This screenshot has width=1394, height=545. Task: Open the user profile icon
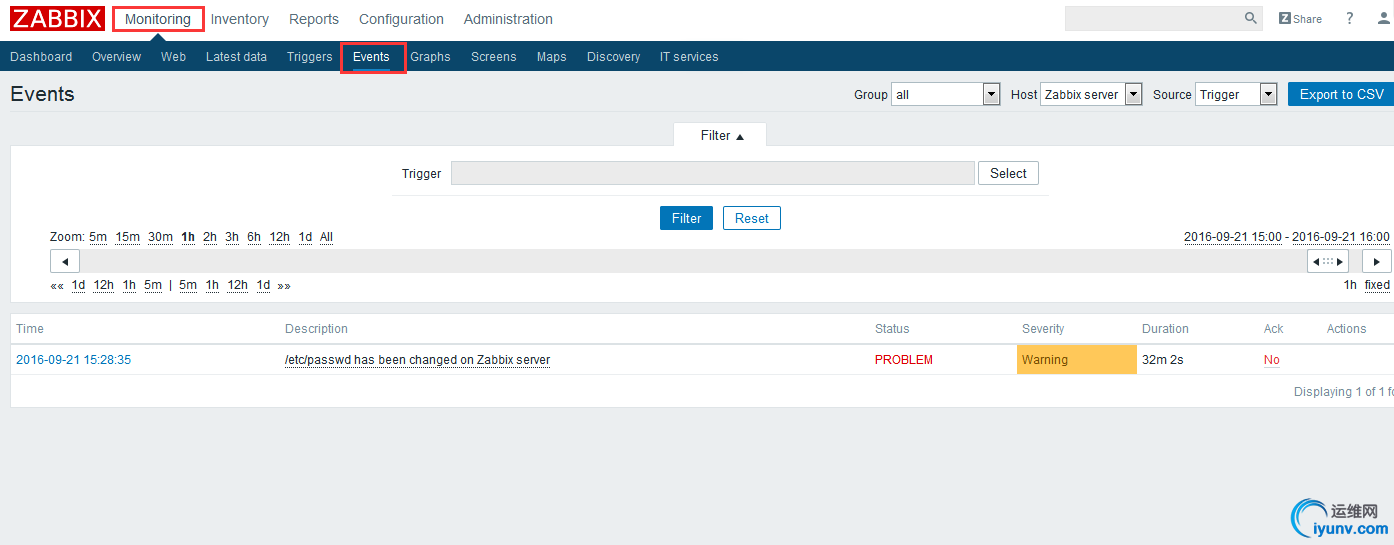[1384, 19]
